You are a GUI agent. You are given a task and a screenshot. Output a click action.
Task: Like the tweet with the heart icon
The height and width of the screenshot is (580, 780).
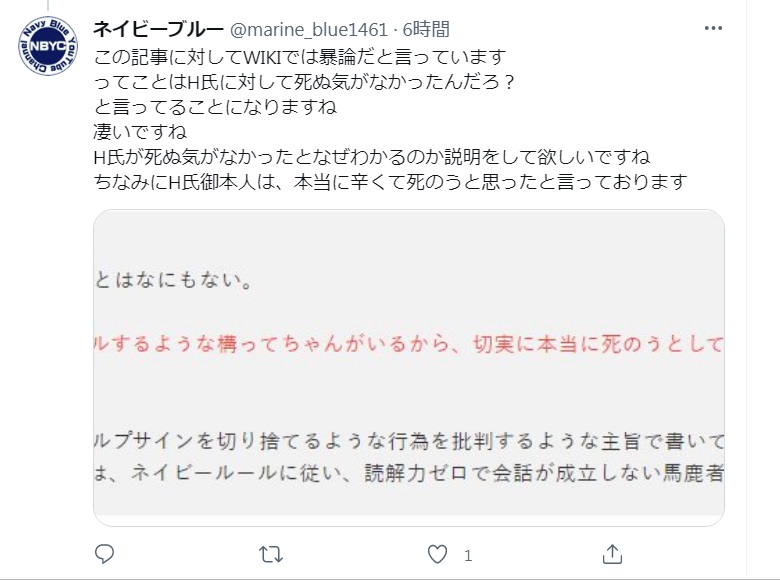(x=436, y=553)
